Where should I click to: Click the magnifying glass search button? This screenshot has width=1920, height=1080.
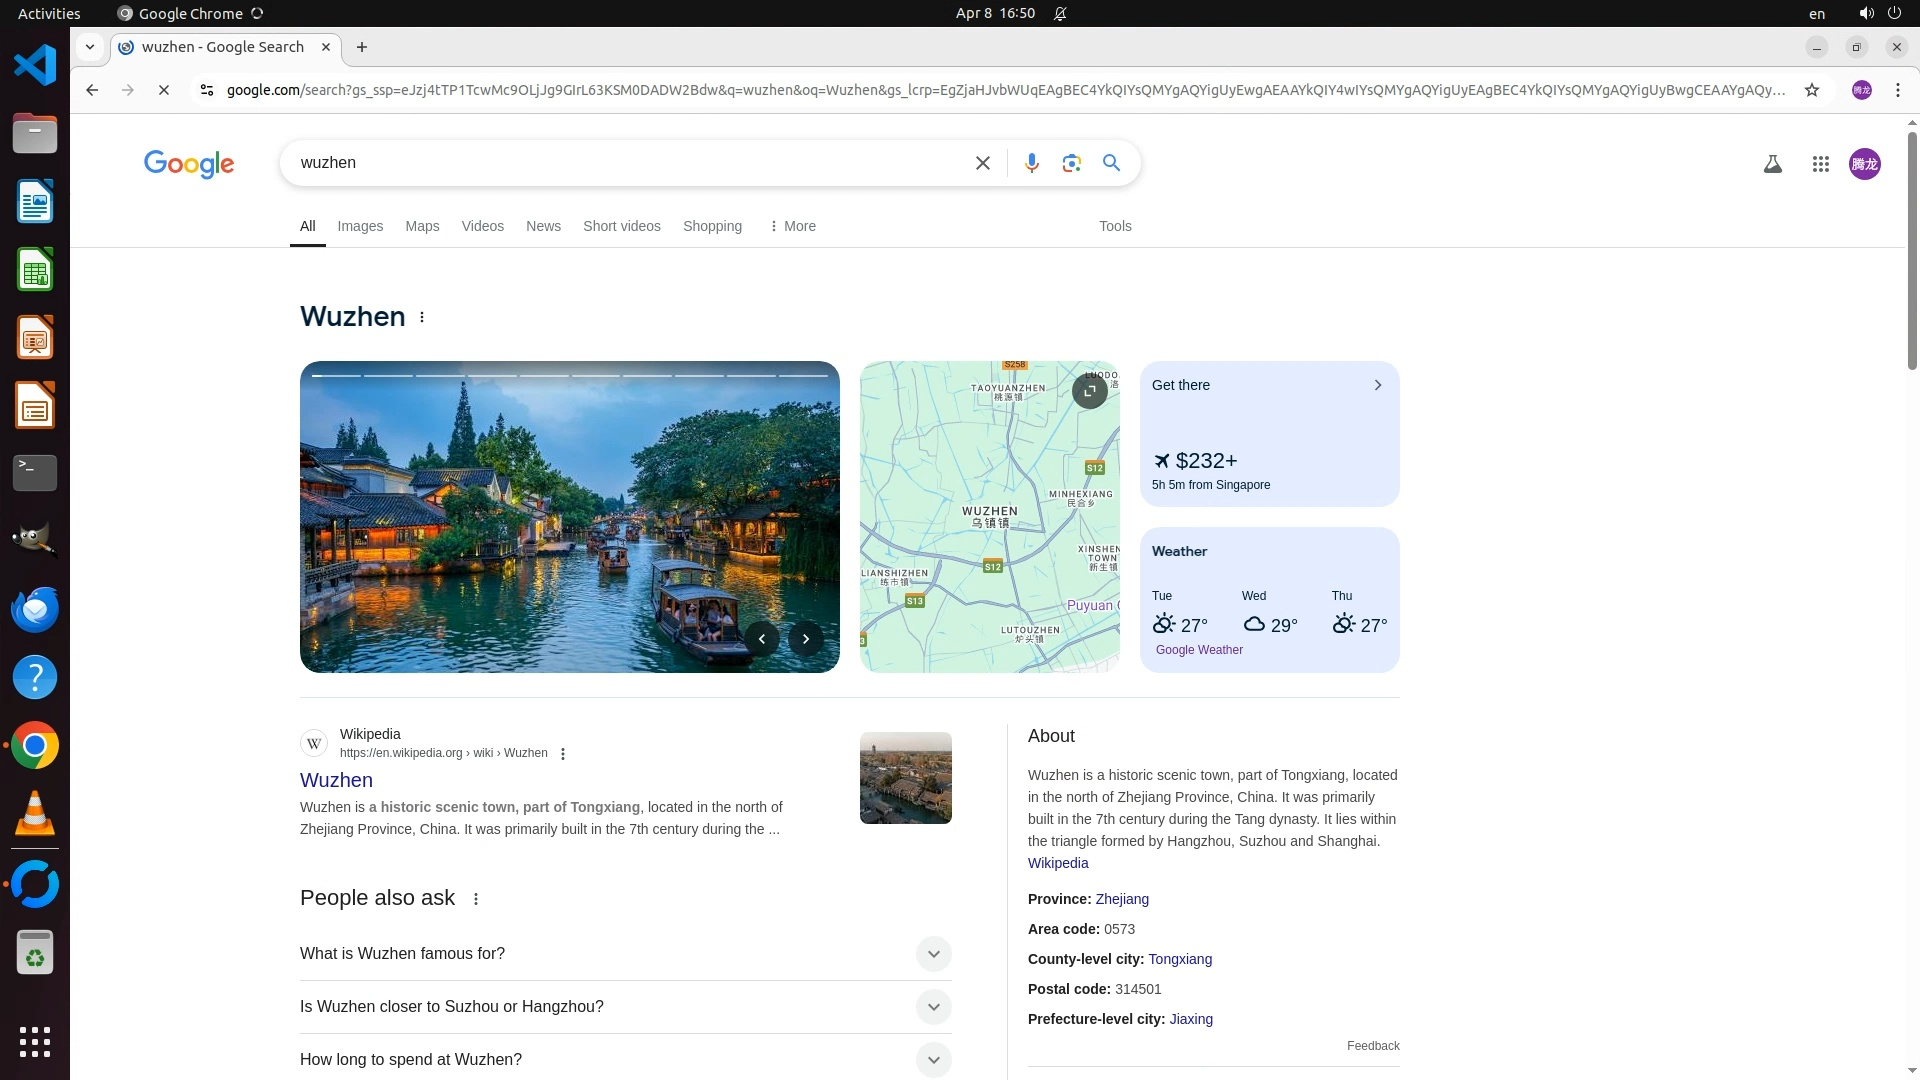click(1111, 163)
